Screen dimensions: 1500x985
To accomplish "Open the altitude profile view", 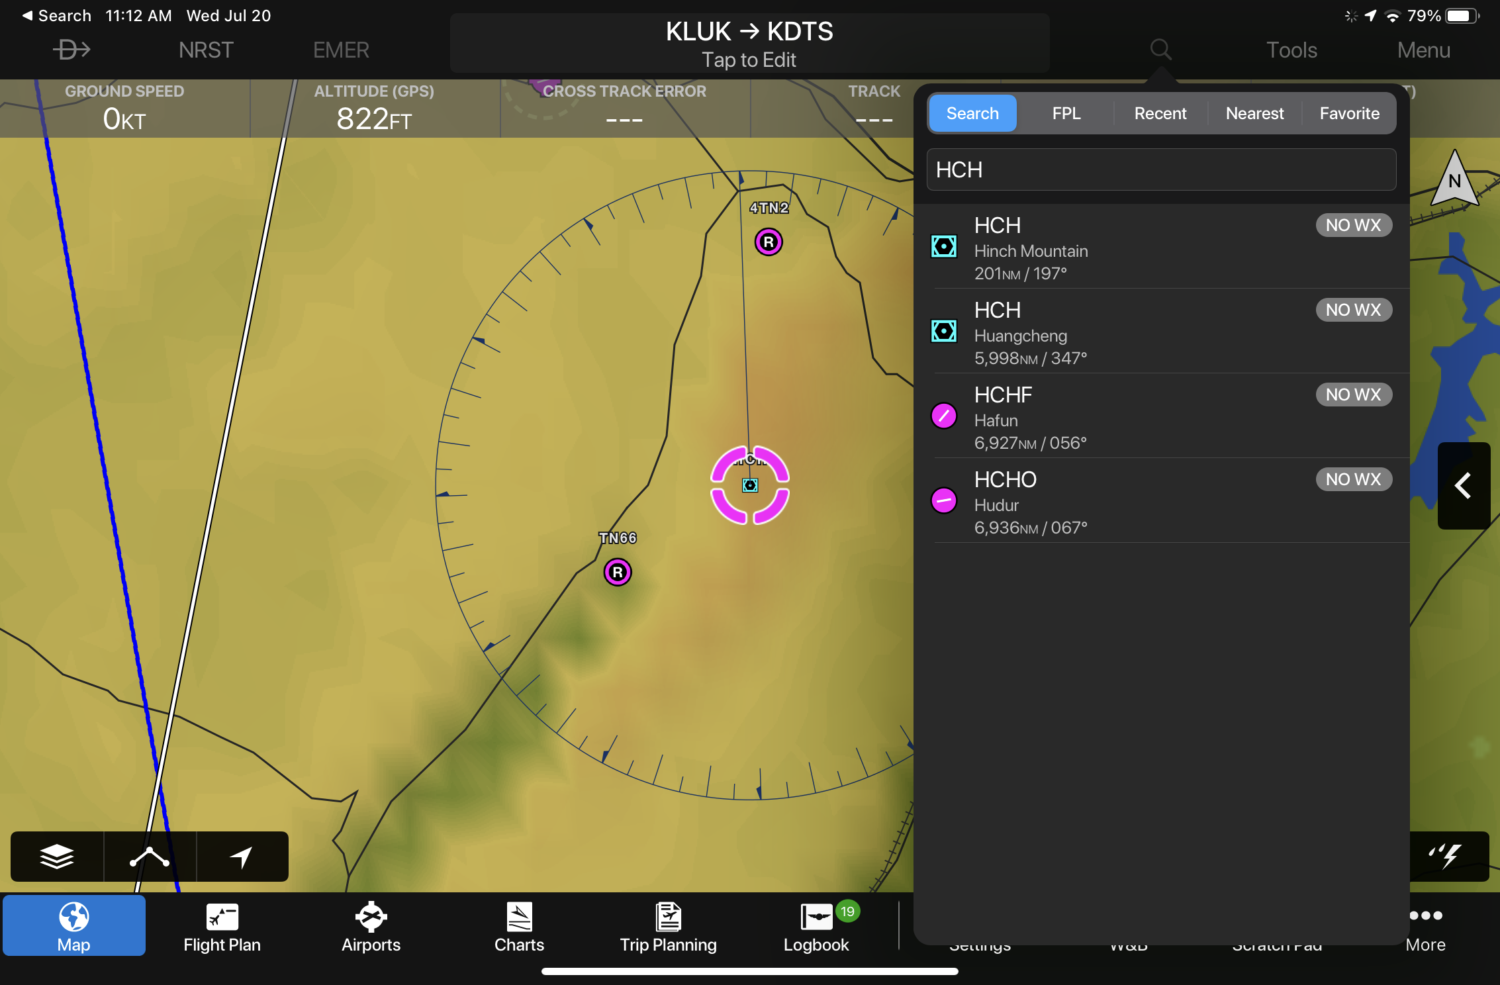I will point(149,856).
